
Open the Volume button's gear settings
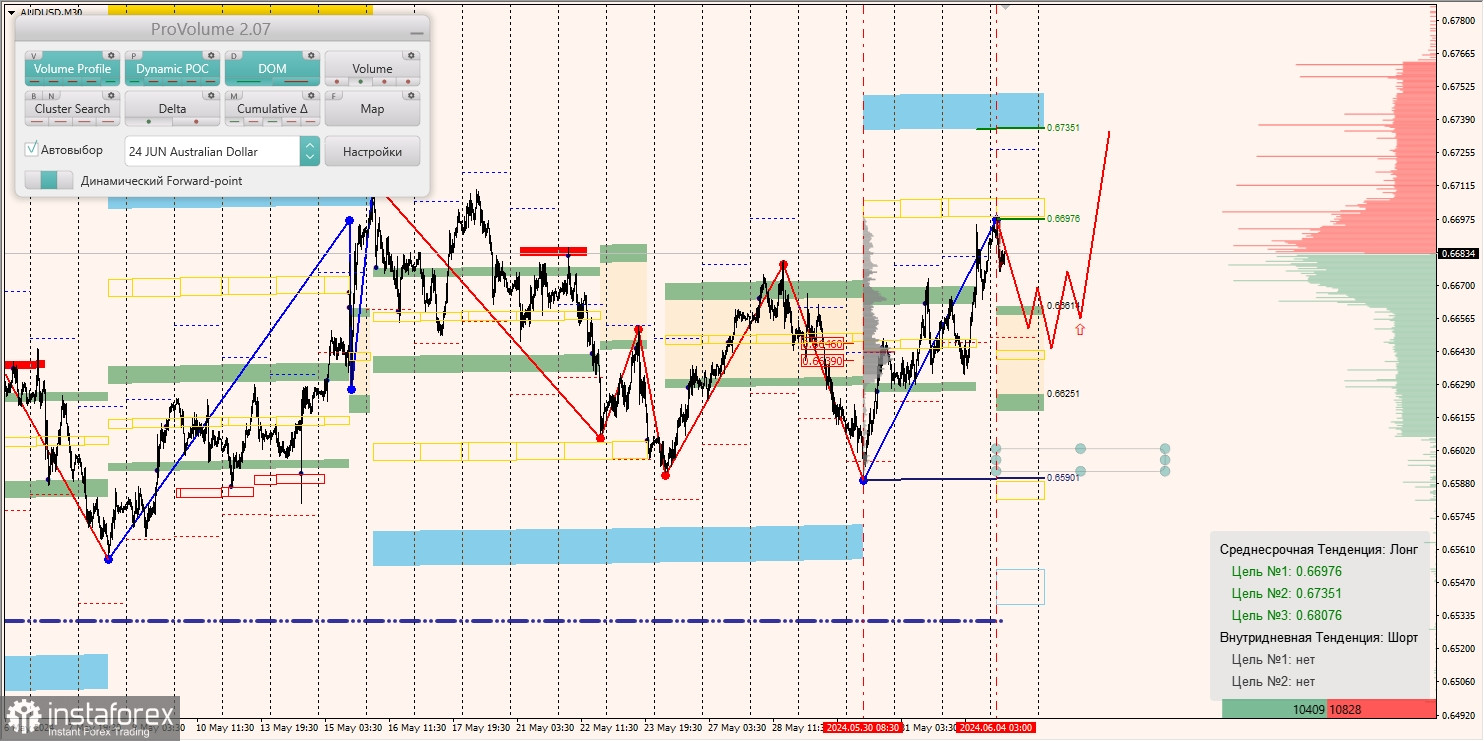pos(411,55)
